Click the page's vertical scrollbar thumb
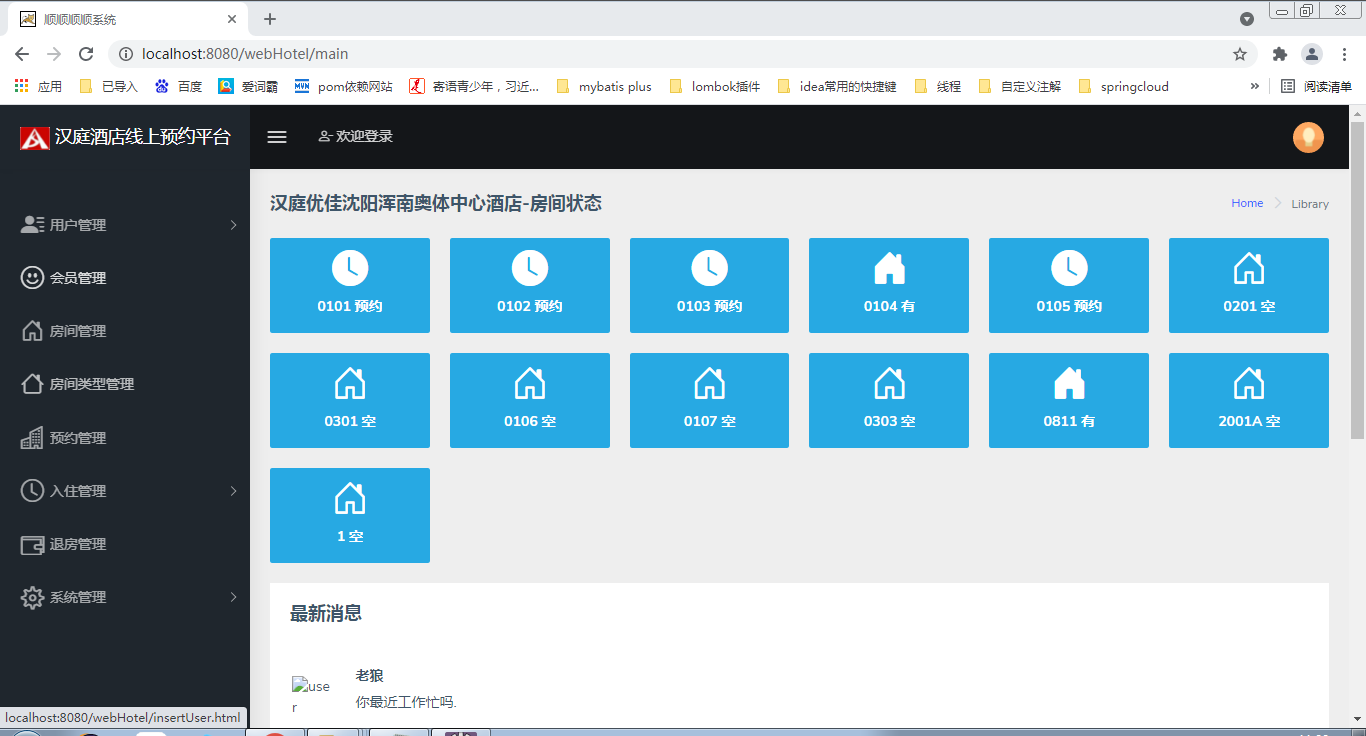Viewport: 1366px width, 736px height. tap(1357, 279)
